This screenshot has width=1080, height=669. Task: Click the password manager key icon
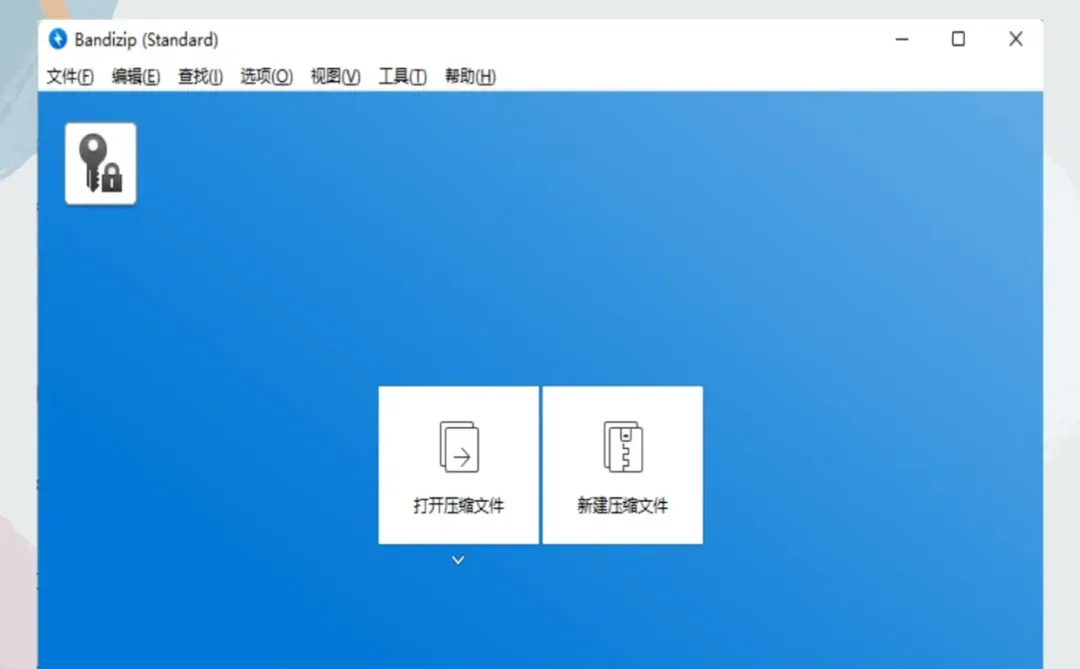tap(99, 162)
